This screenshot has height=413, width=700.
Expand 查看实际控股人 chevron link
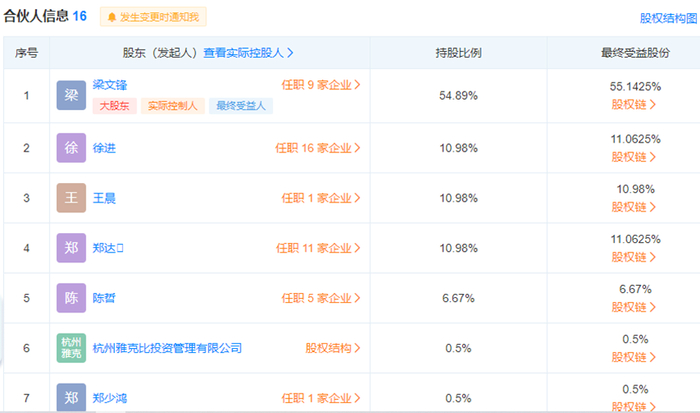pyautogui.click(x=249, y=53)
